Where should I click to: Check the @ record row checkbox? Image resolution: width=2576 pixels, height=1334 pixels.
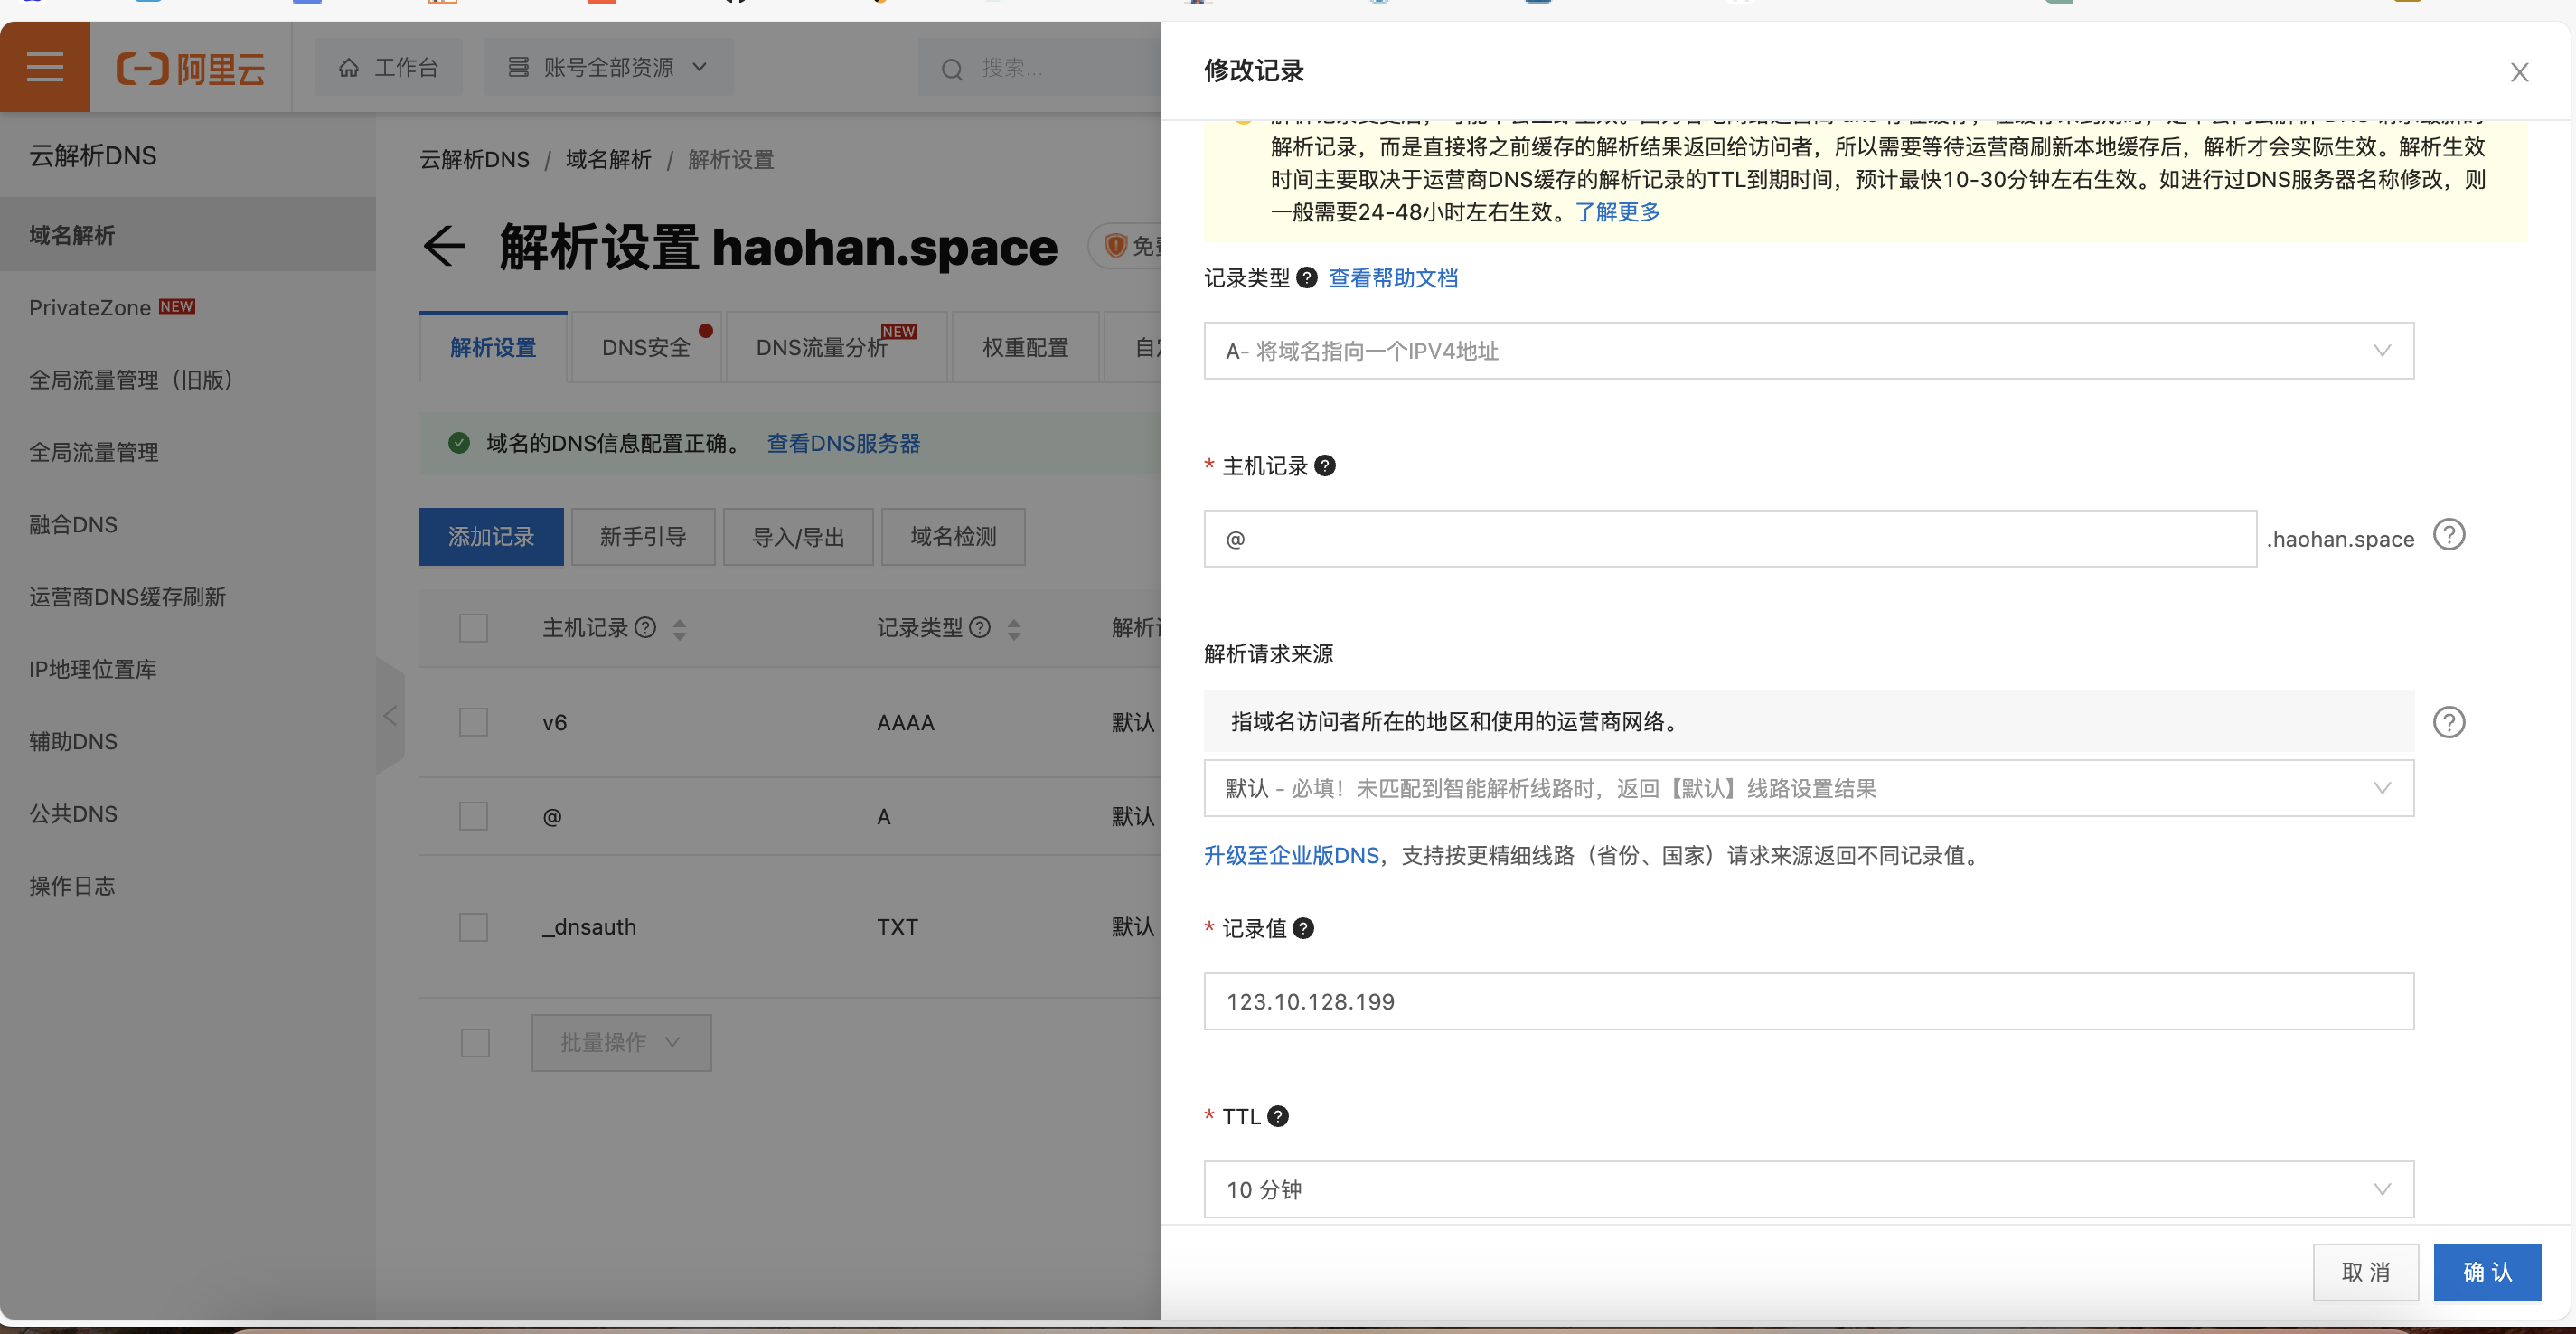tap(473, 816)
